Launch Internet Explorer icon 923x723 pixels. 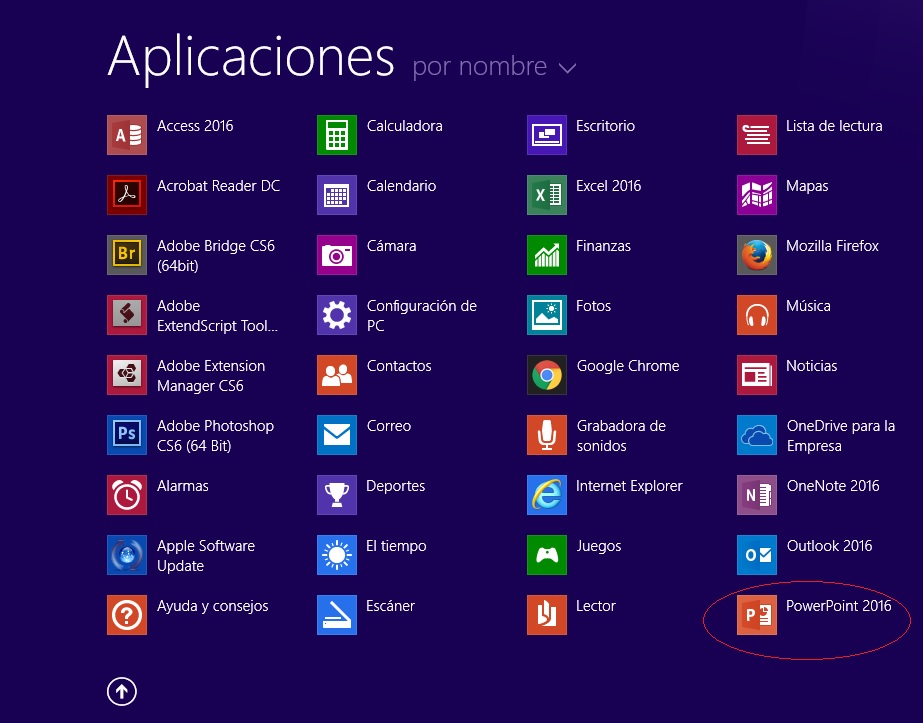click(546, 495)
